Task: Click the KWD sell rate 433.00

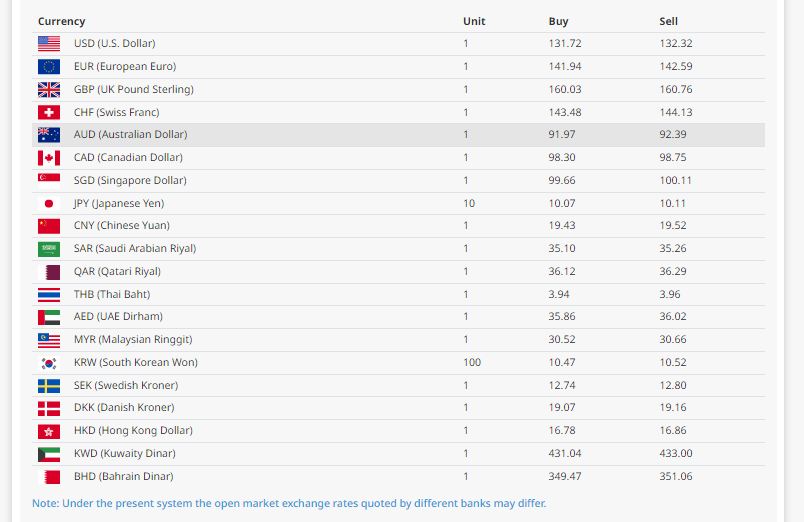Action: (x=676, y=454)
